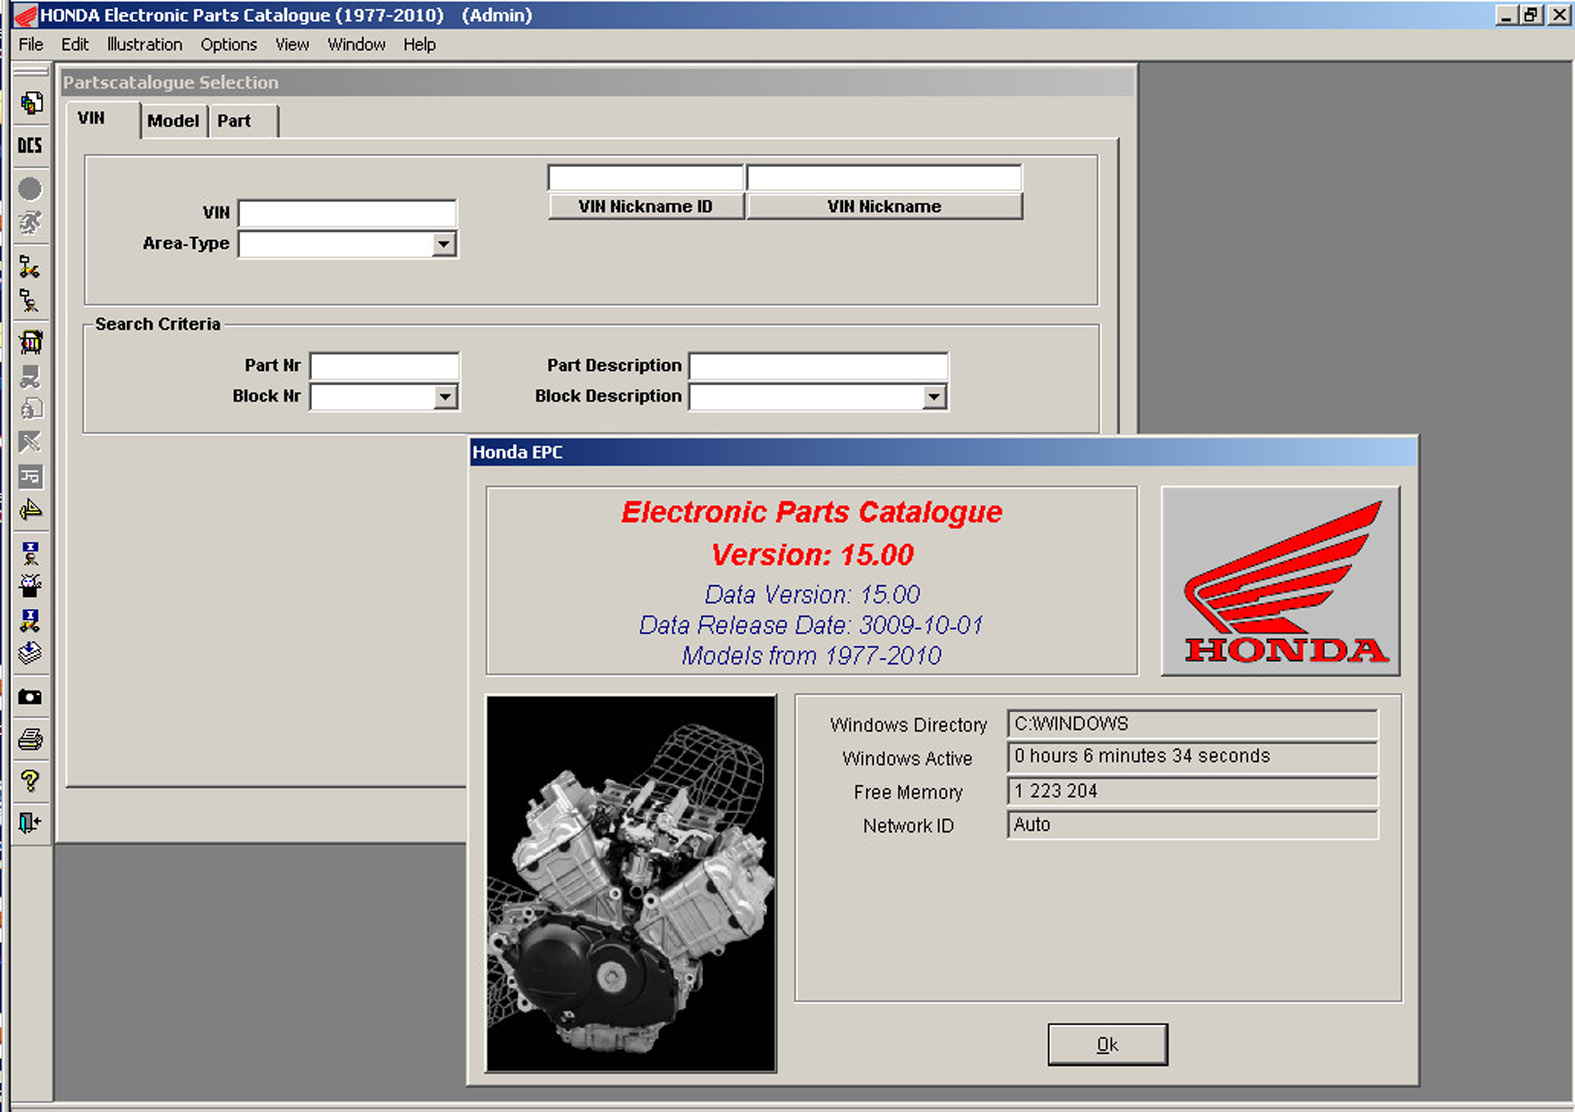This screenshot has height=1112, width=1575.
Task: Click the rabbit-in-hat wizard icon
Action: 30,585
